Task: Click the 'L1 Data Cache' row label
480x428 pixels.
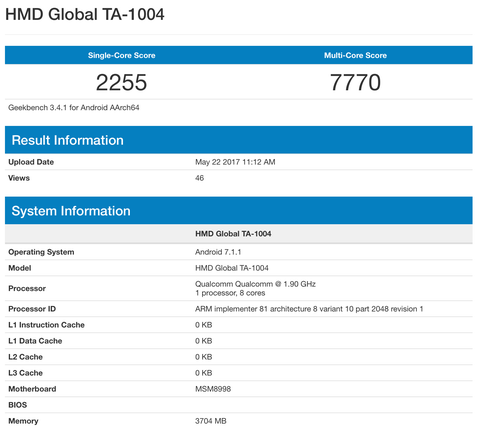Action: (35, 341)
